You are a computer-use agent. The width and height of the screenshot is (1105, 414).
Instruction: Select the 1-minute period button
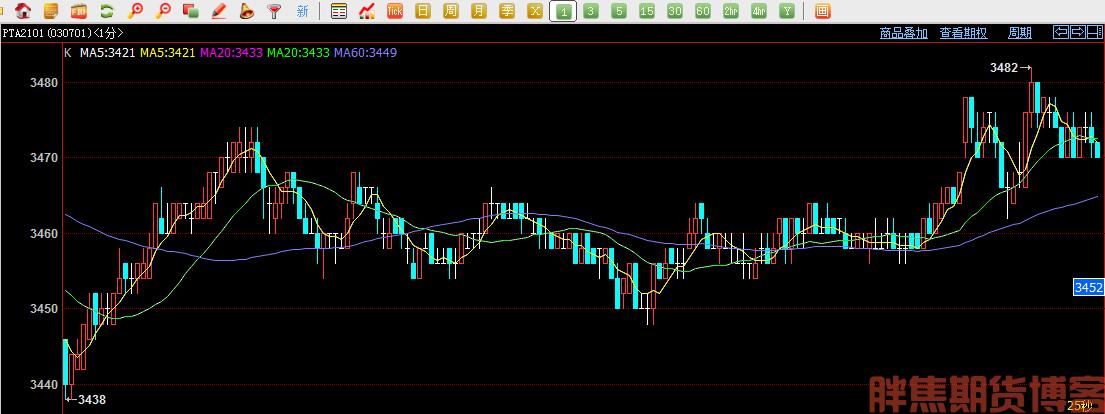pyautogui.click(x=563, y=11)
